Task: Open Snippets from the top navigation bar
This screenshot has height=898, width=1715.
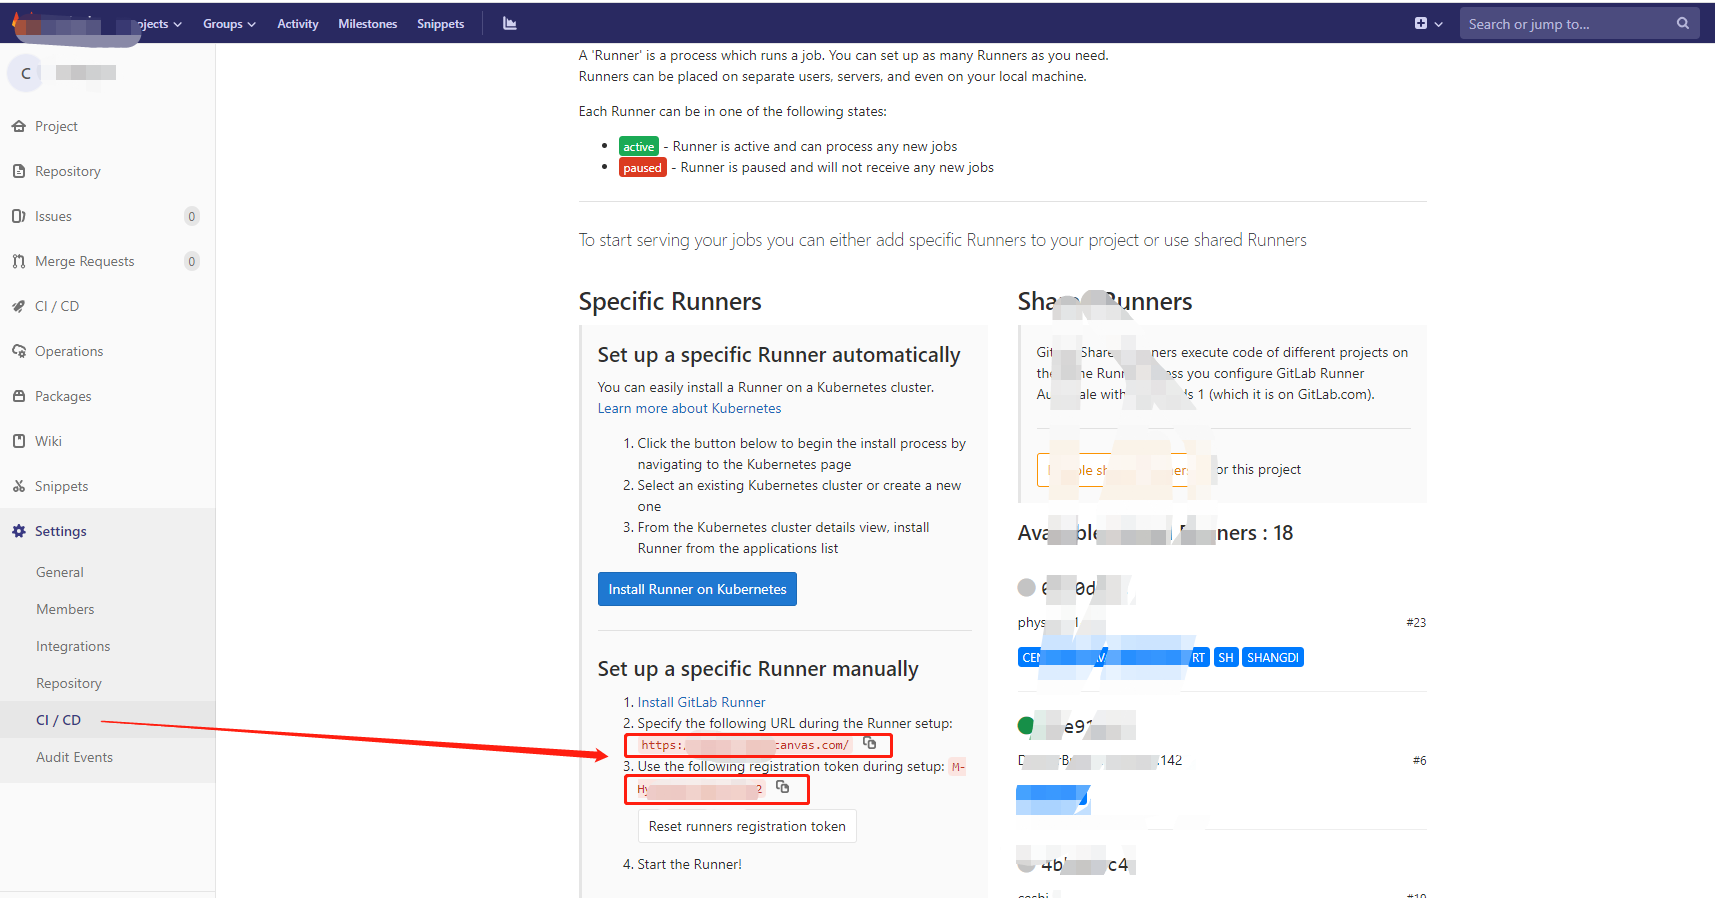Action: point(441,23)
